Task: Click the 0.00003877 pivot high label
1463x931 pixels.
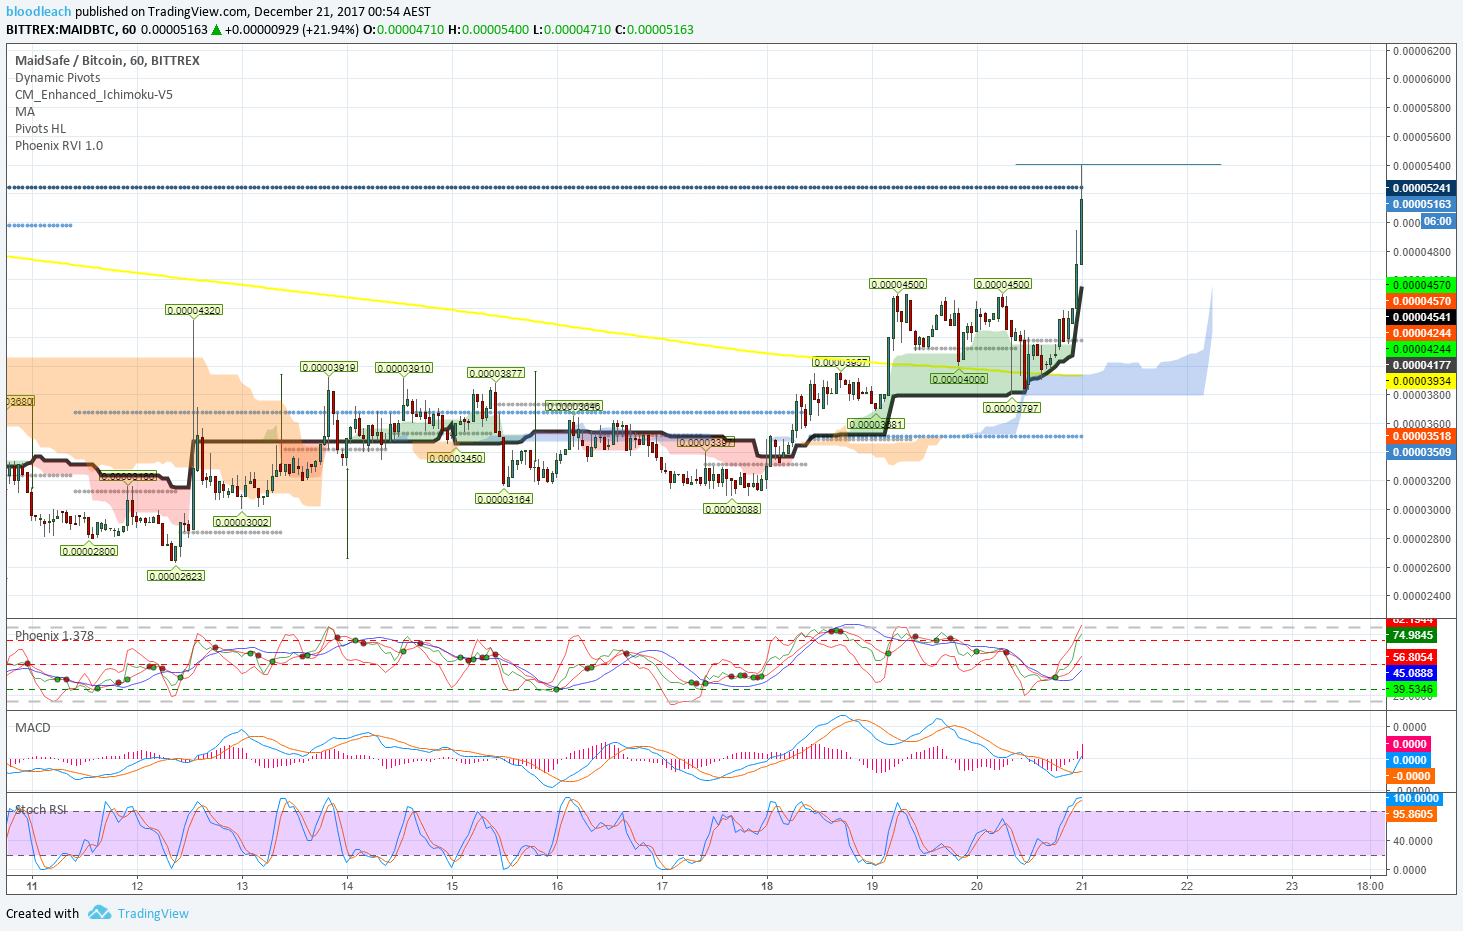Action: [495, 373]
